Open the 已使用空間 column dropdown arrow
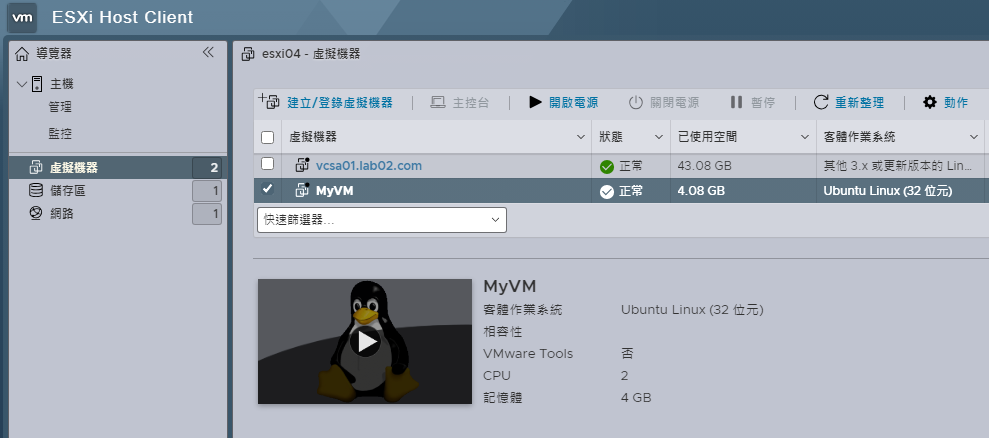The image size is (989, 438). click(805, 137)
